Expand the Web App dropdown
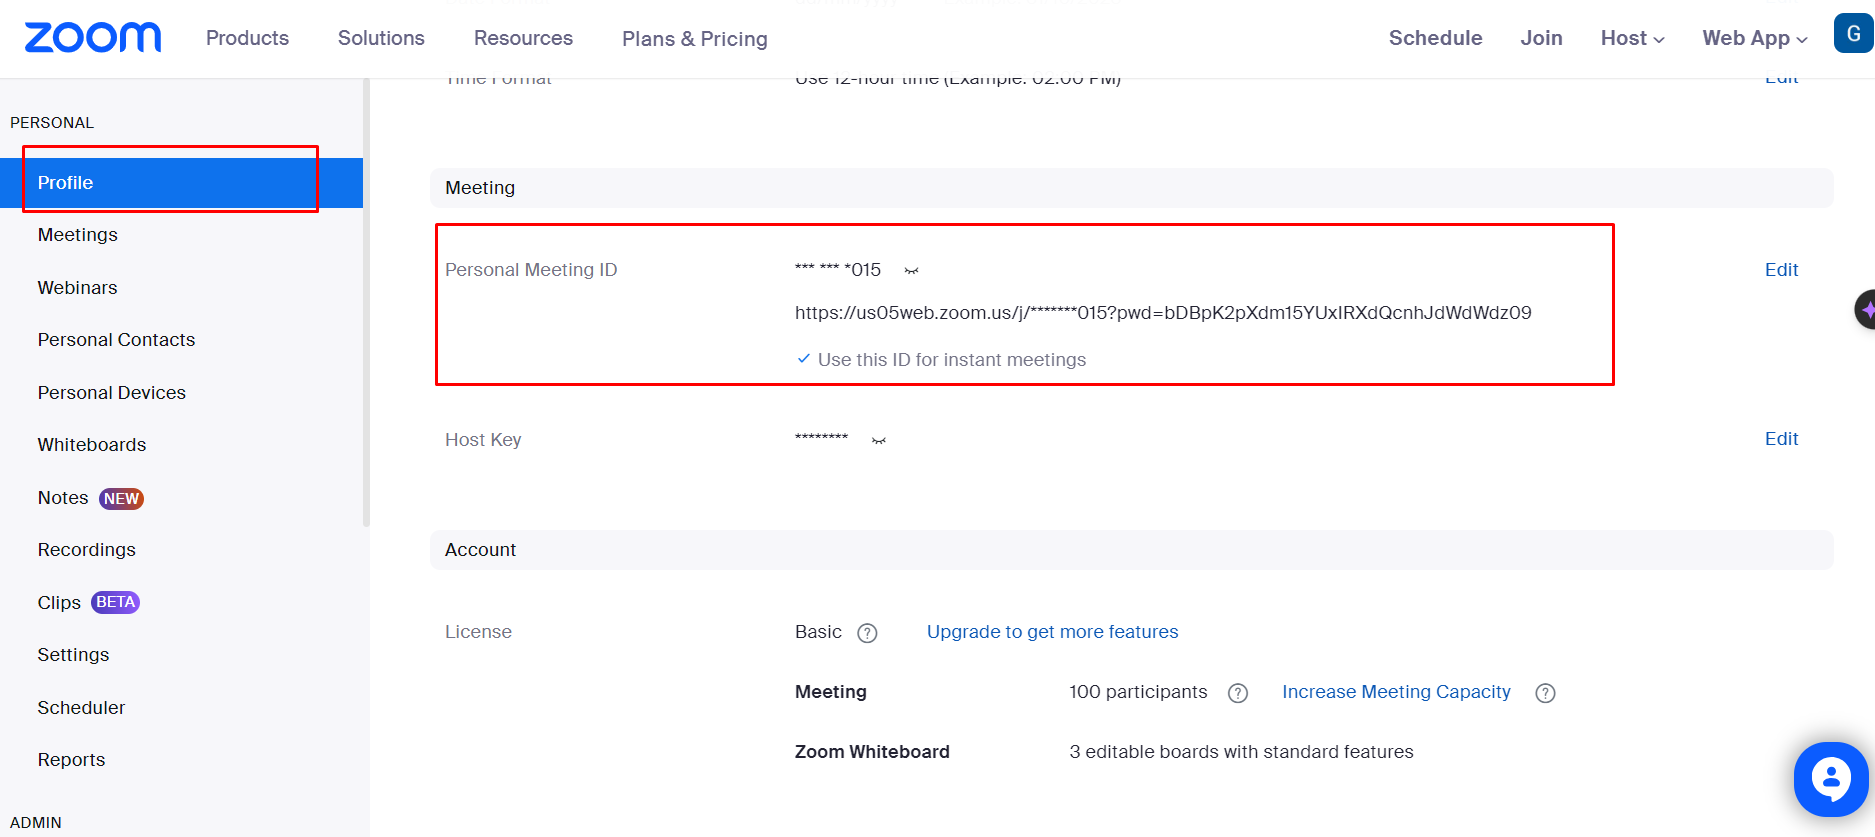The image size is (1875, 837). click(1755, 38)
